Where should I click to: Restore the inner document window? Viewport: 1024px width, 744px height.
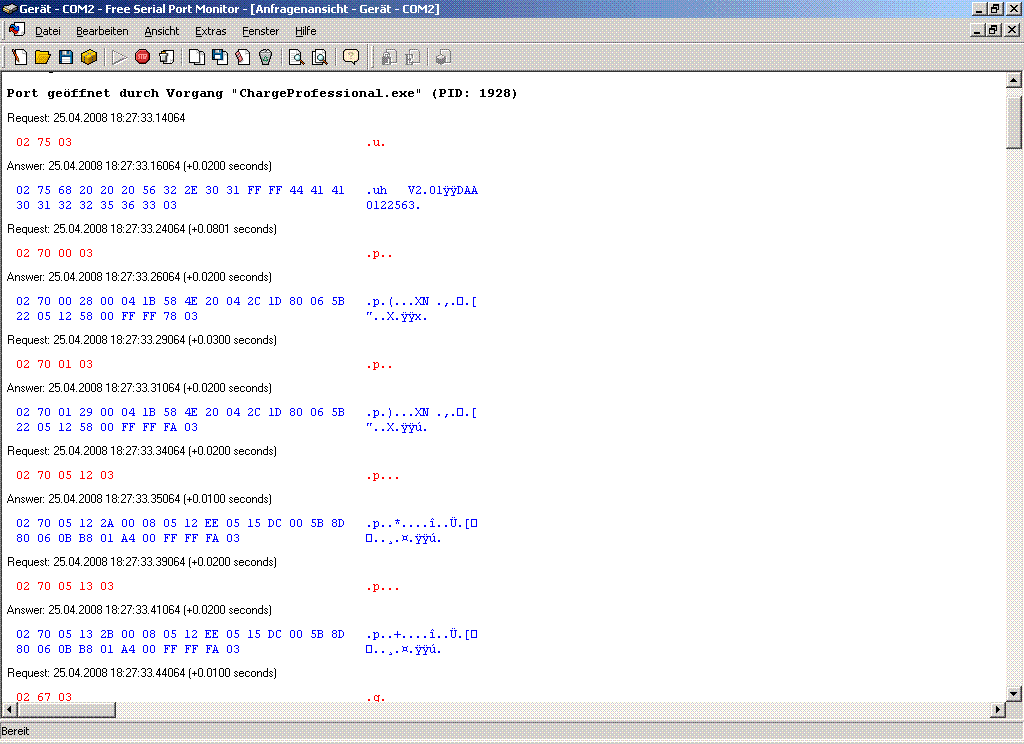coord(993,30)
